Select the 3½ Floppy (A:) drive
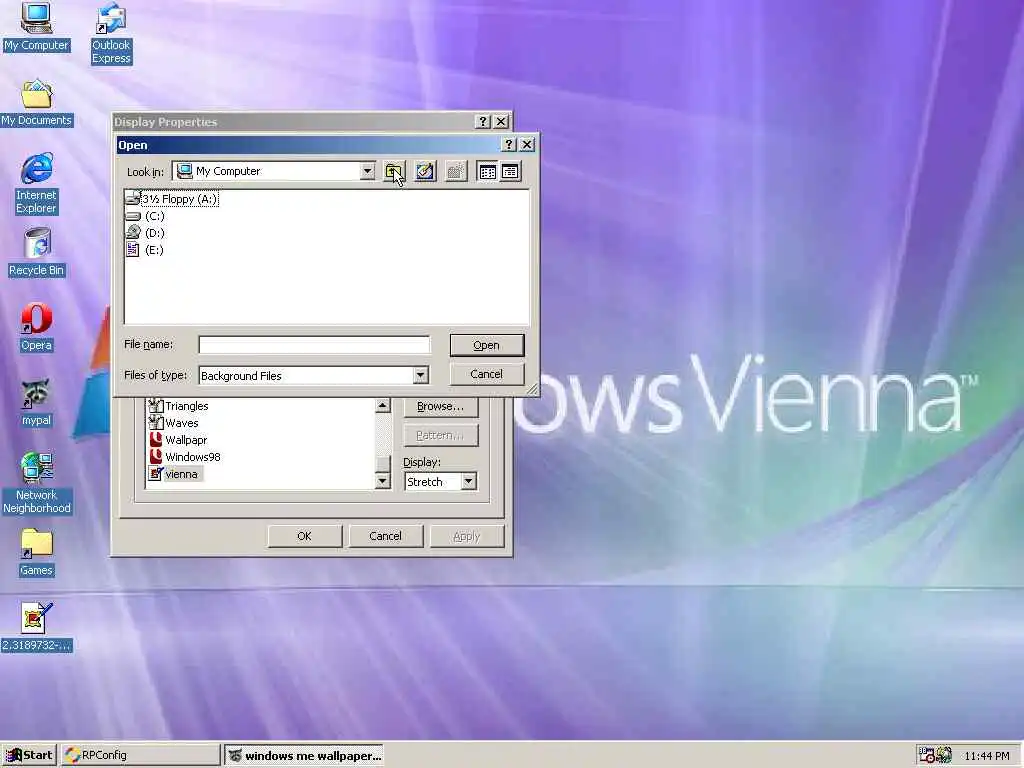This screenshot has width=1024, height=768. [x=172, y=199]
